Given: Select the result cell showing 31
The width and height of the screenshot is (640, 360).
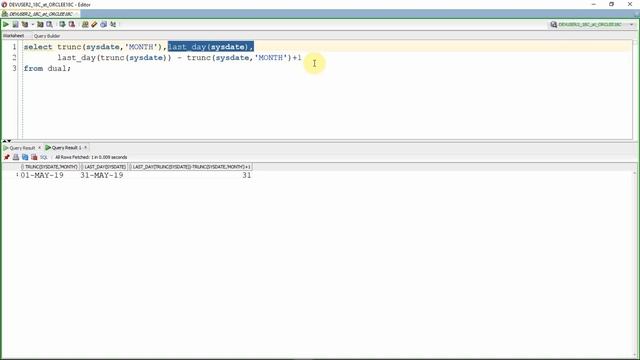Looking at the screenshot, I should (247, 176).
